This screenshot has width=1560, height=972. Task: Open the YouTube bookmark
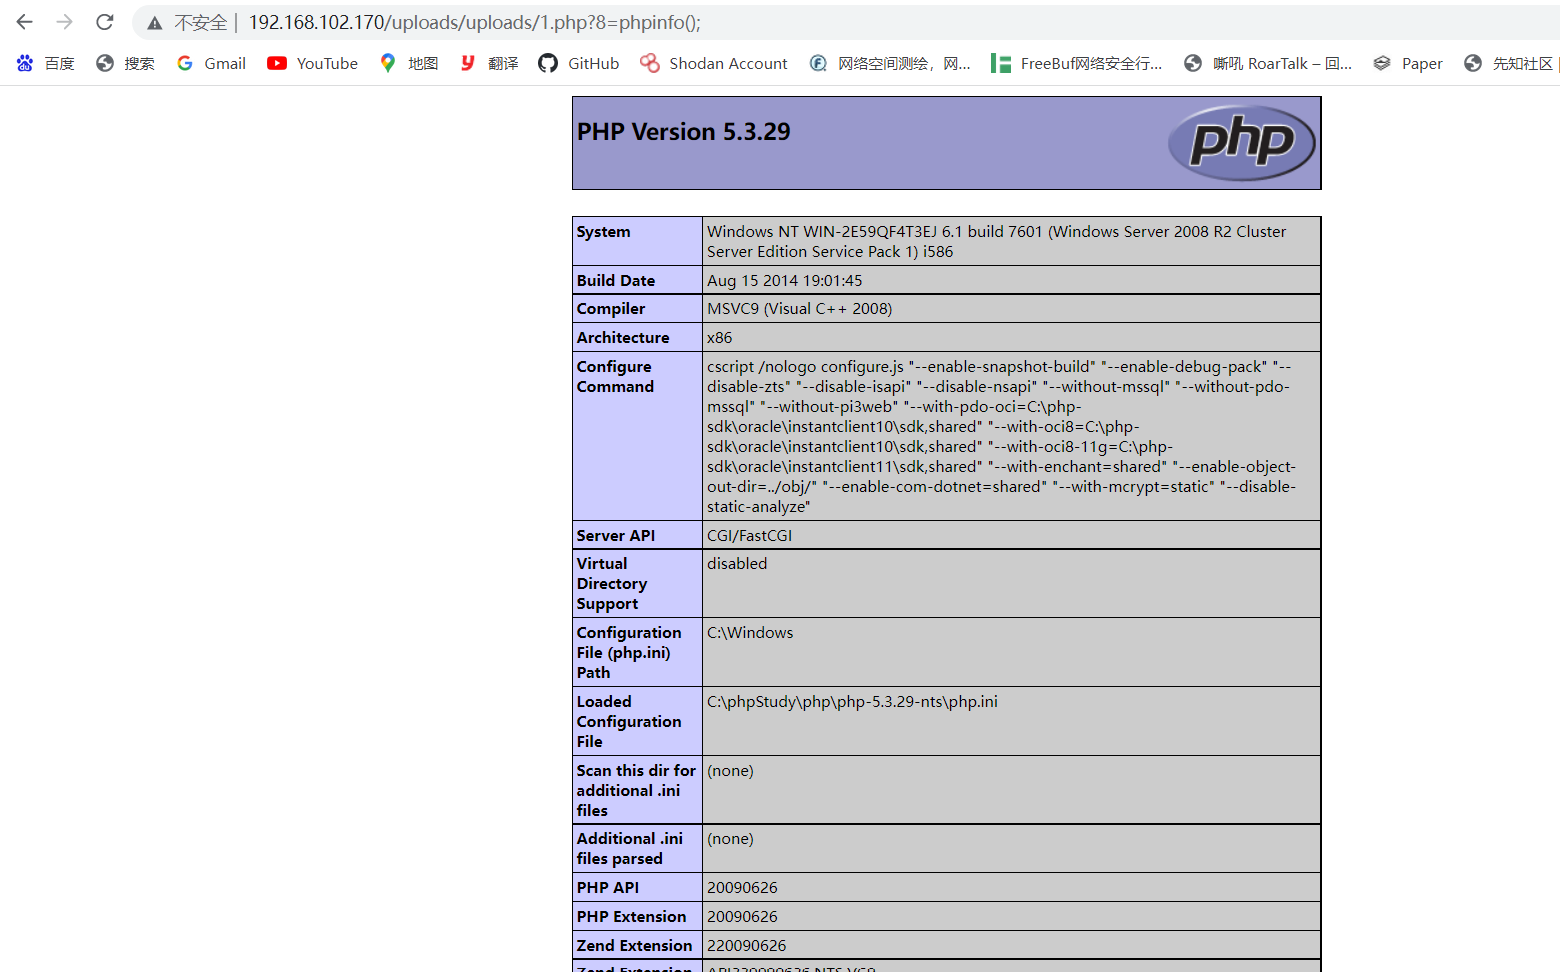pyautogui.click(x=312, y=63)
